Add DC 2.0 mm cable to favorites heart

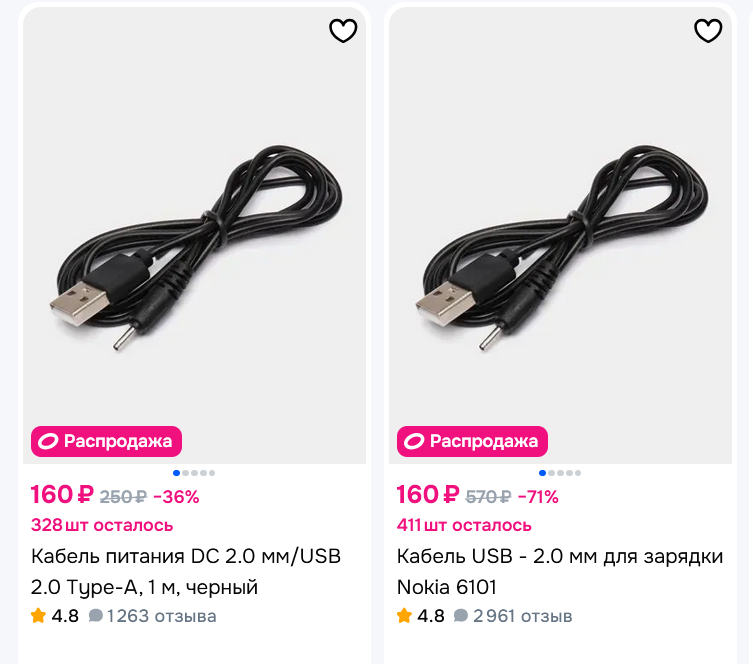[343, 31]
